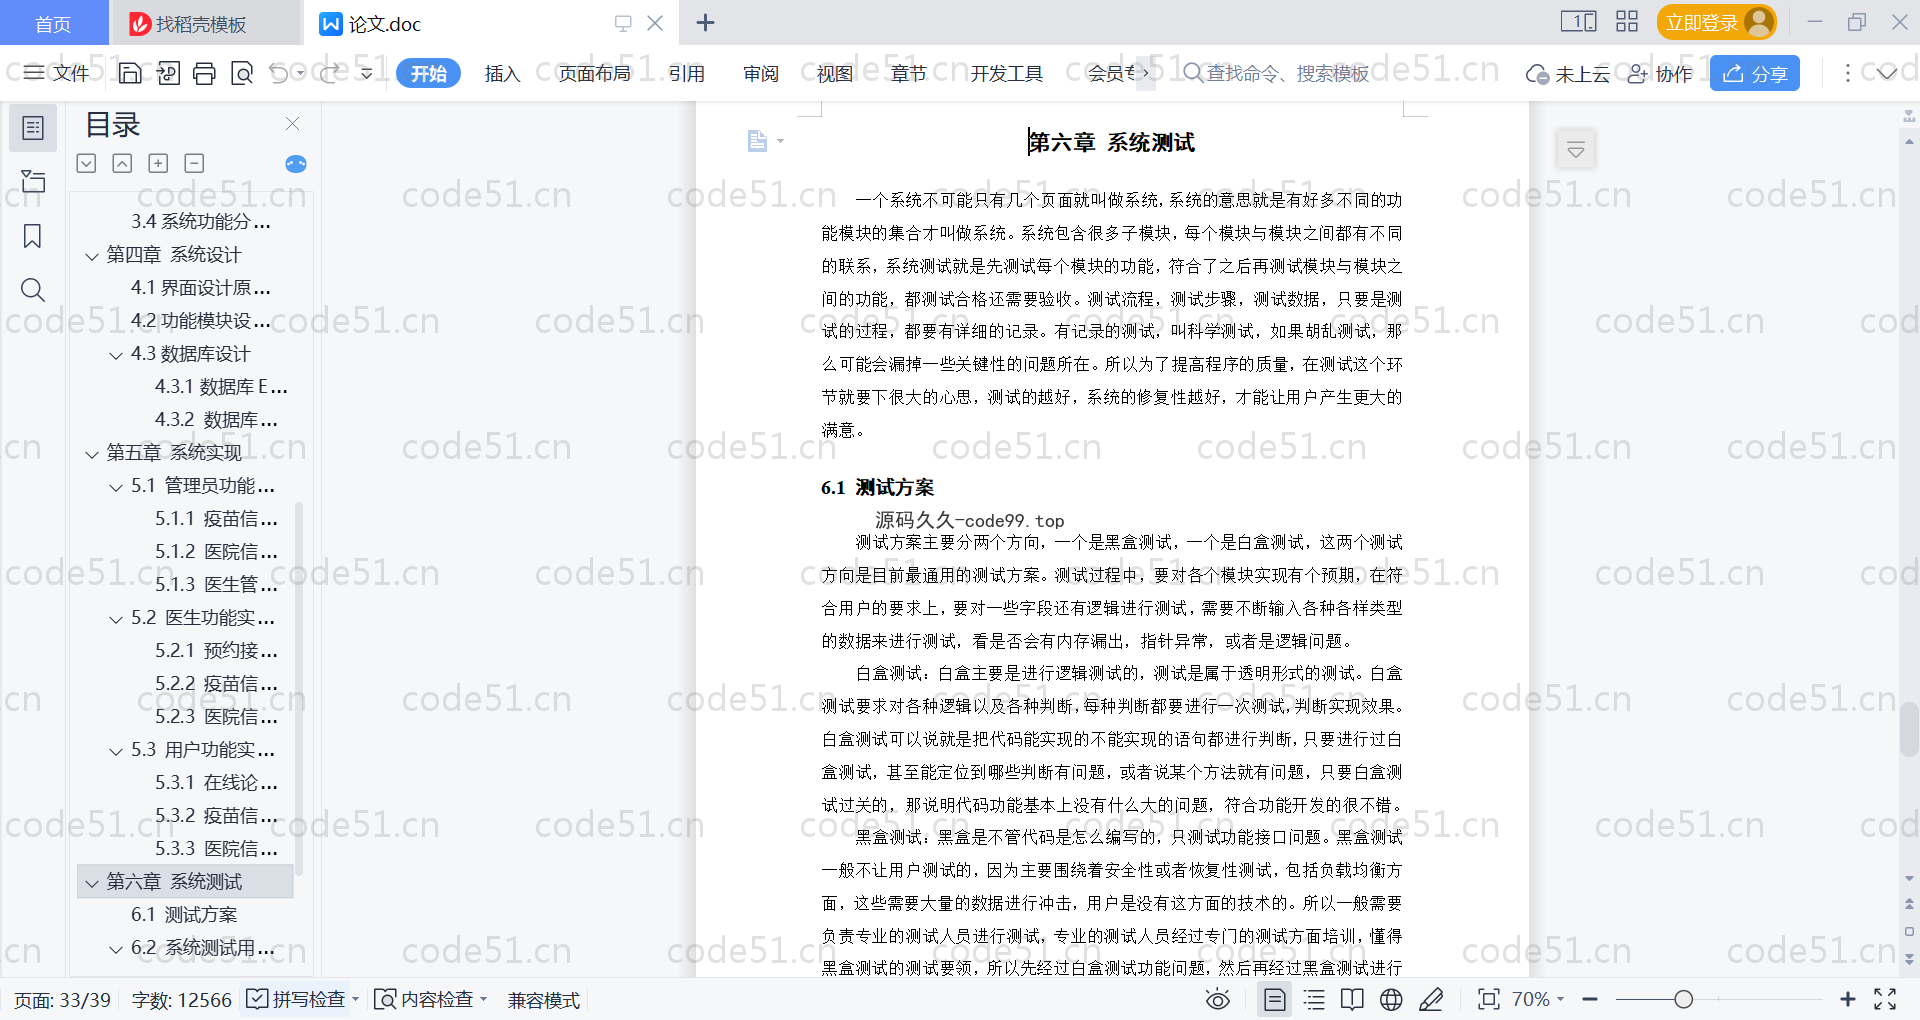1920x1020 pixels.
Task: Select the 页面布局 ribbon tab
Action: 594,73
